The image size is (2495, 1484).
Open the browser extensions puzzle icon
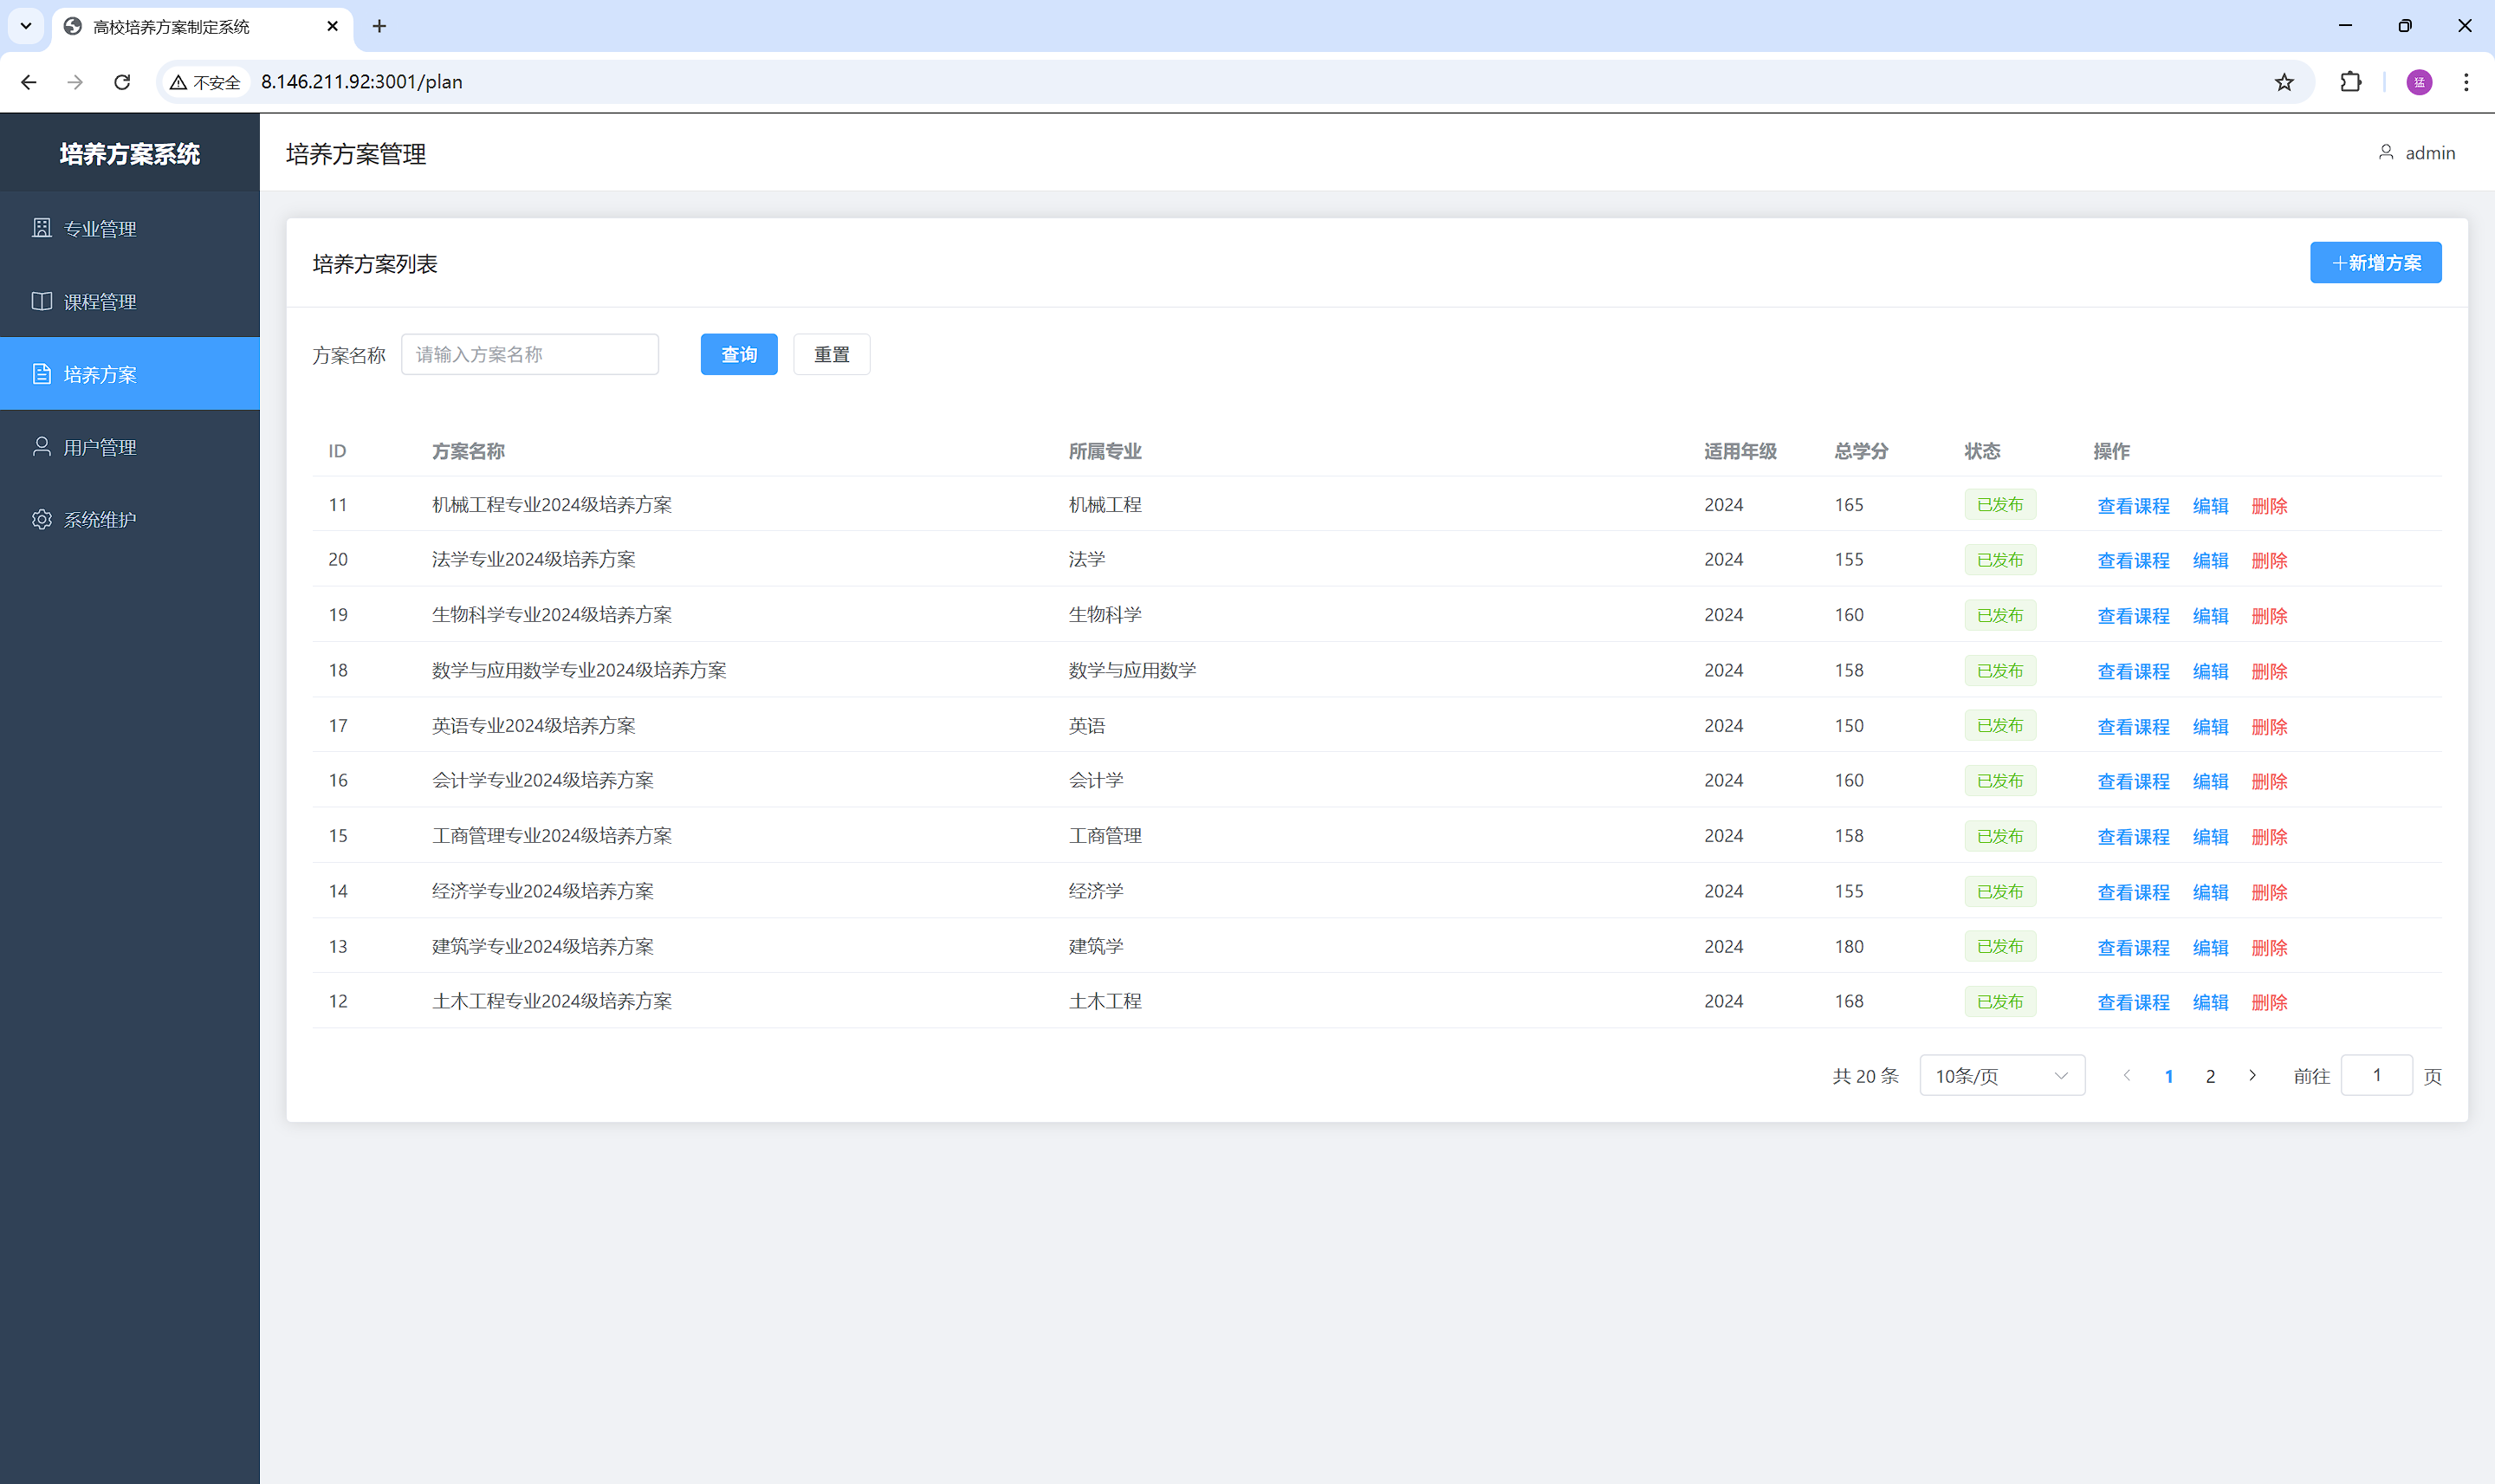(x=2350, y=82)
